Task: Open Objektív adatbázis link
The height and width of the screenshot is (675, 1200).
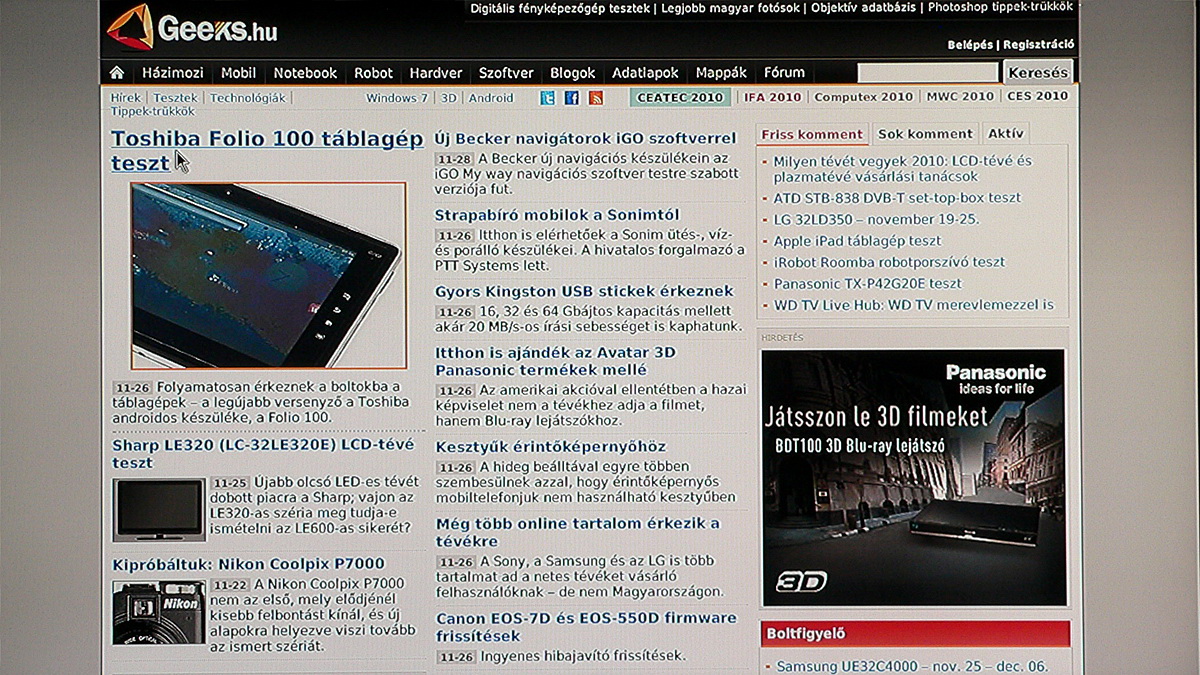Action: click(864, 8)
